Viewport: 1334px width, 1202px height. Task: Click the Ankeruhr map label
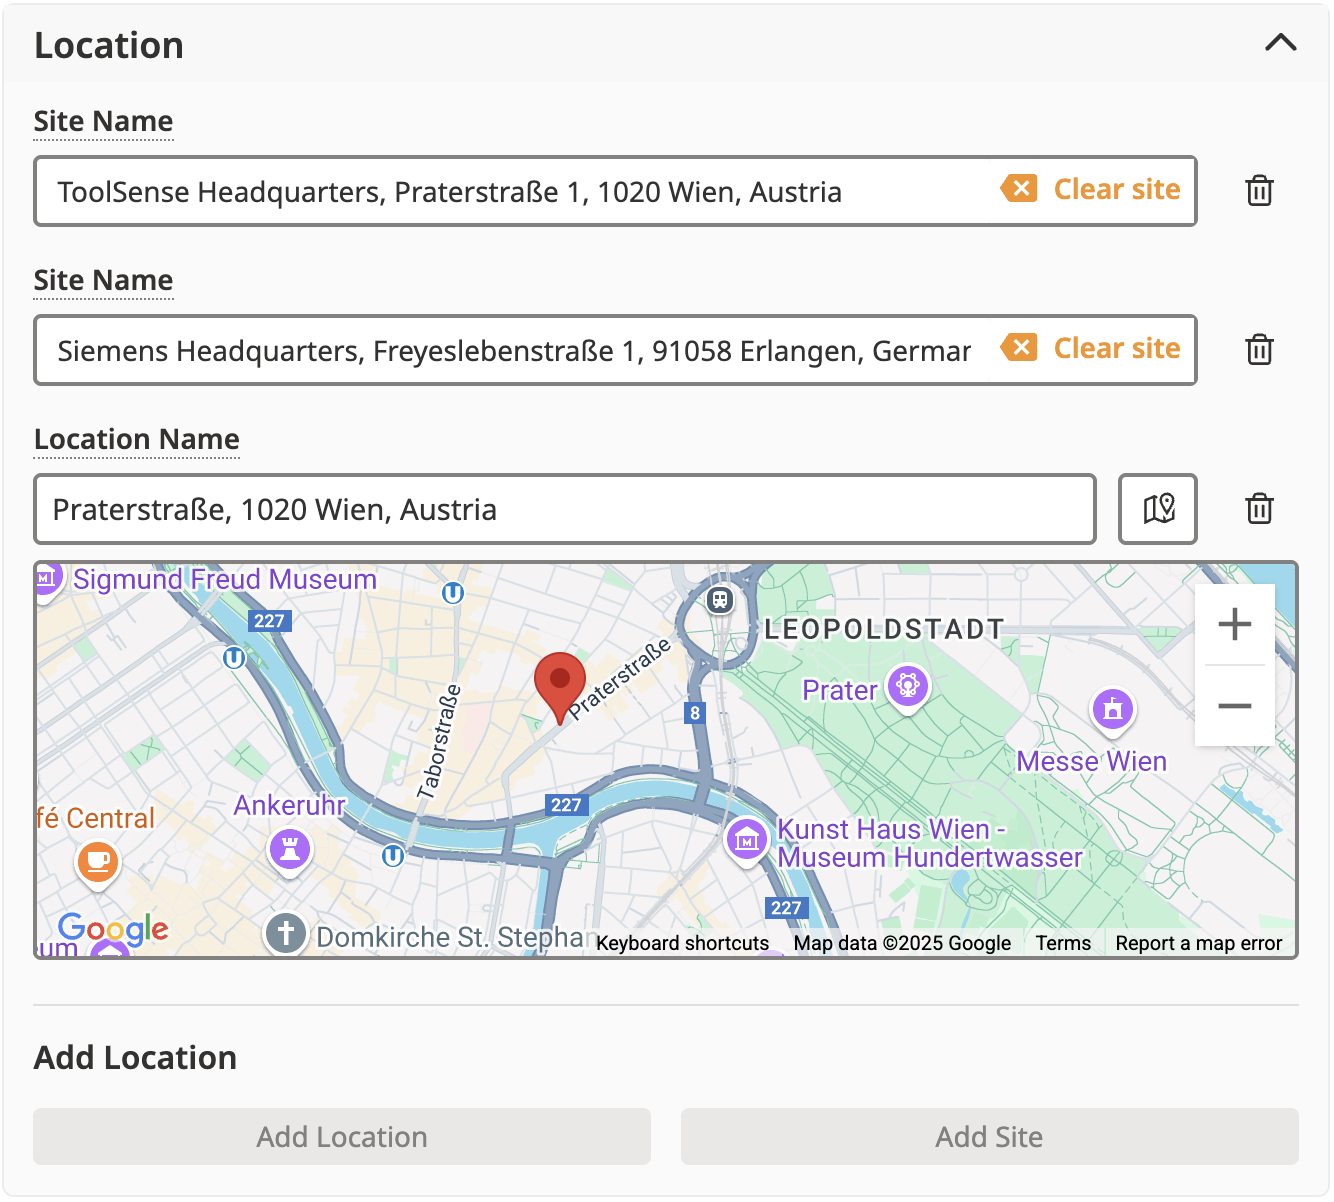[x=290, y=805]
